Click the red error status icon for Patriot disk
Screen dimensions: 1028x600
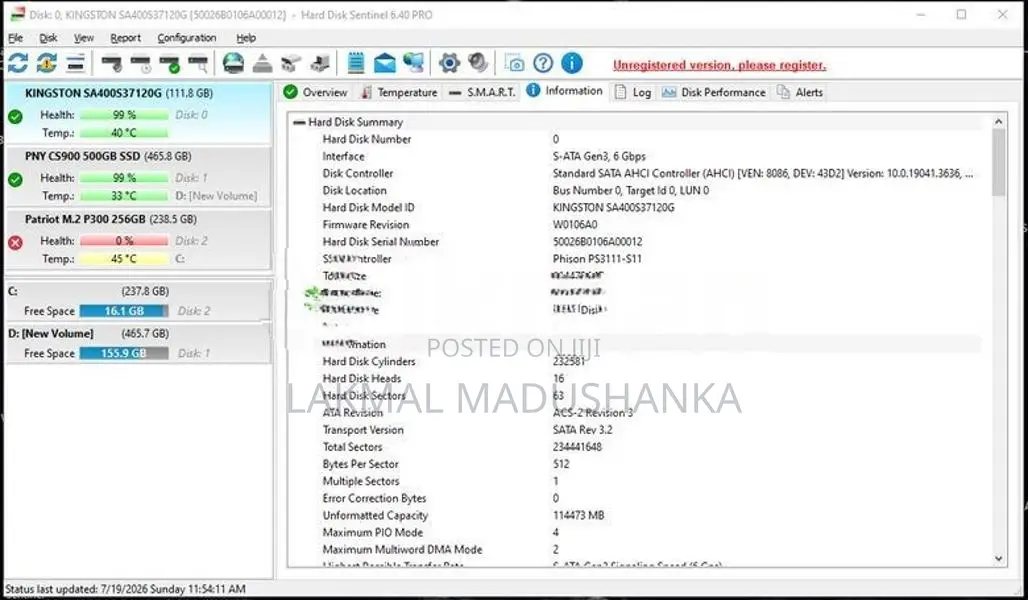pos(16,243)
